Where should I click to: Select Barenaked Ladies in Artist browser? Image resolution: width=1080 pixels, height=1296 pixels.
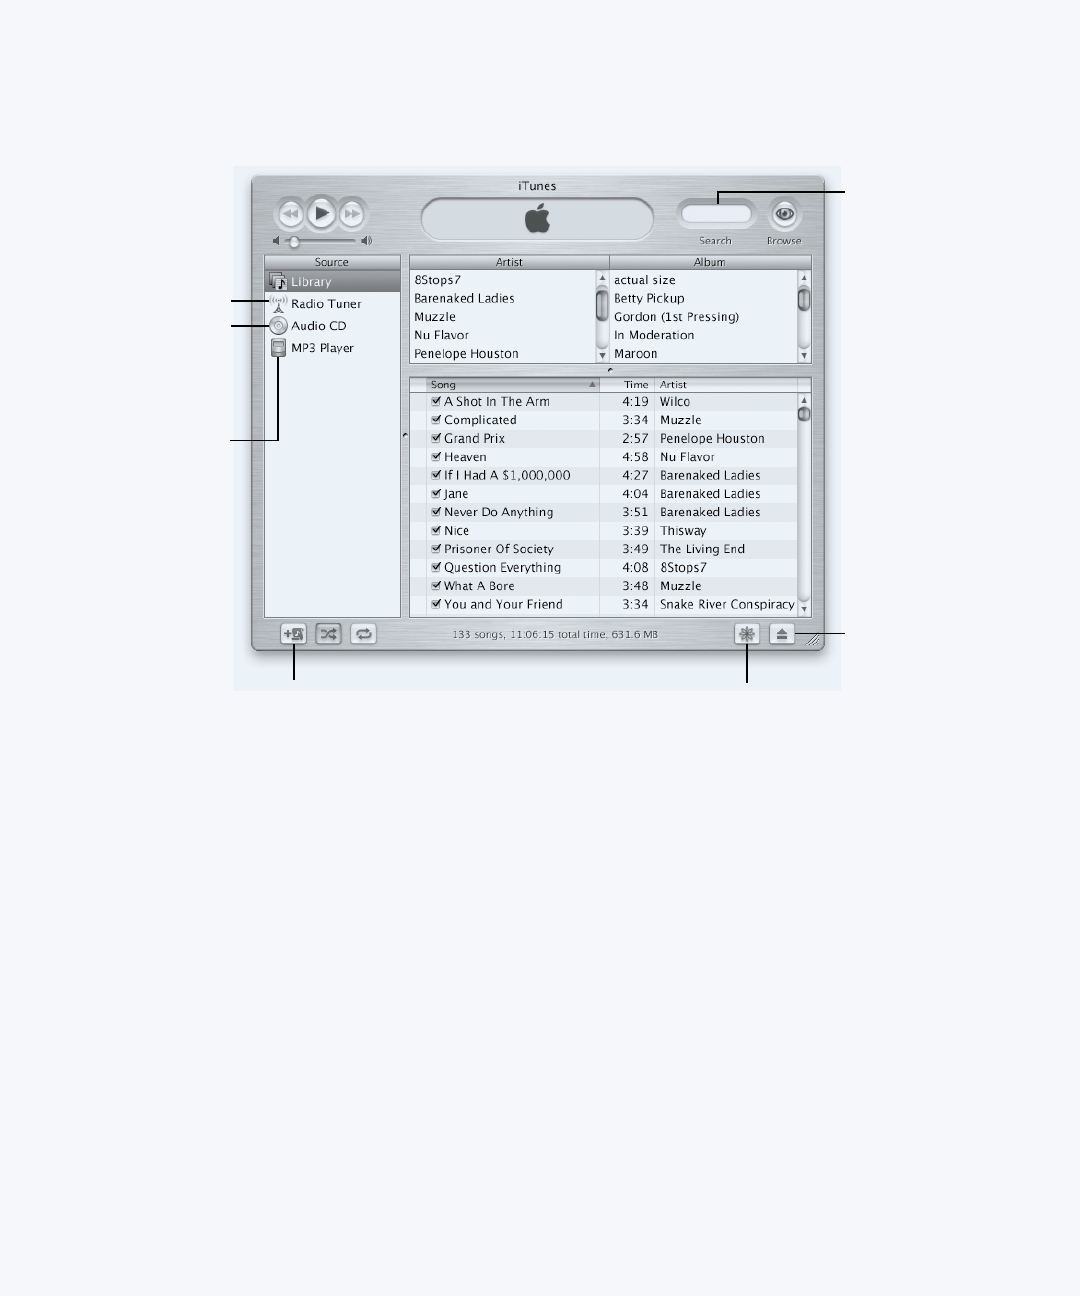click(x=503, y=298)
